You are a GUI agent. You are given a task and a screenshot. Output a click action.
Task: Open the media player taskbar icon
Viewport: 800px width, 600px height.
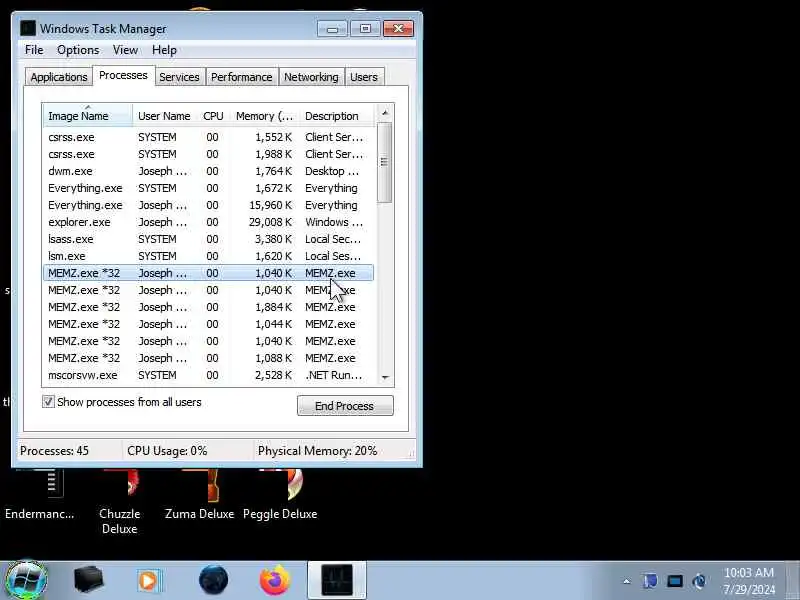pos(149,581)
